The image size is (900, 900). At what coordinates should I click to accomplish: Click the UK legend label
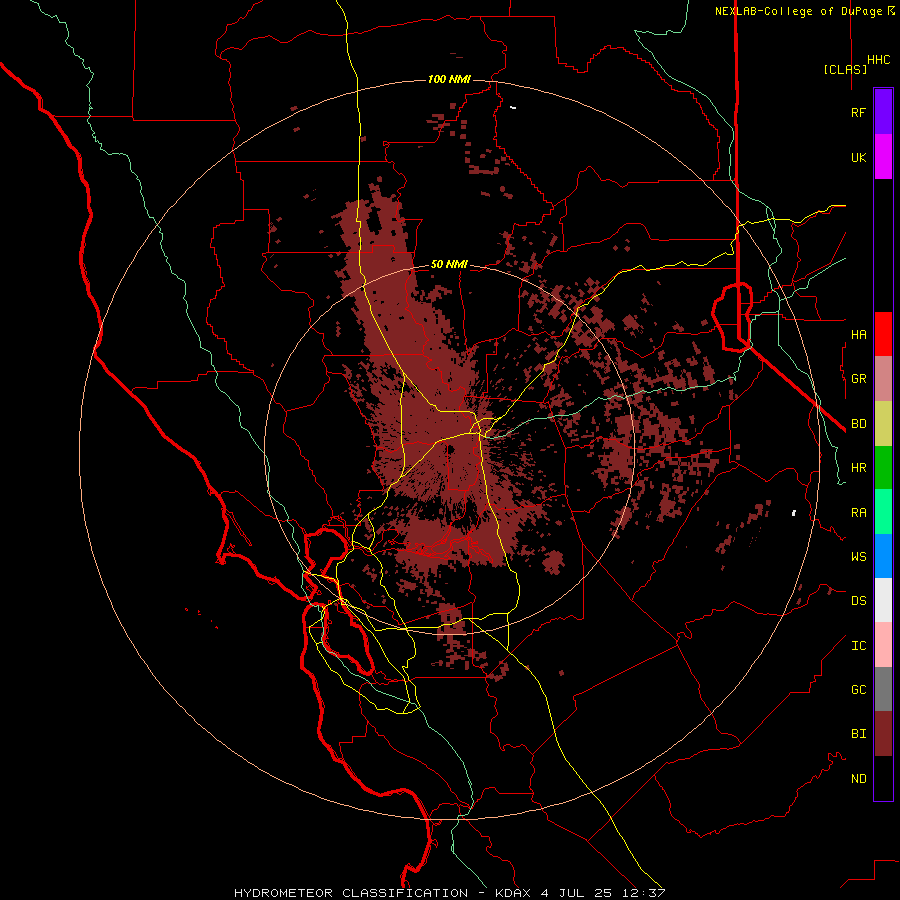[x=858, y=157]
